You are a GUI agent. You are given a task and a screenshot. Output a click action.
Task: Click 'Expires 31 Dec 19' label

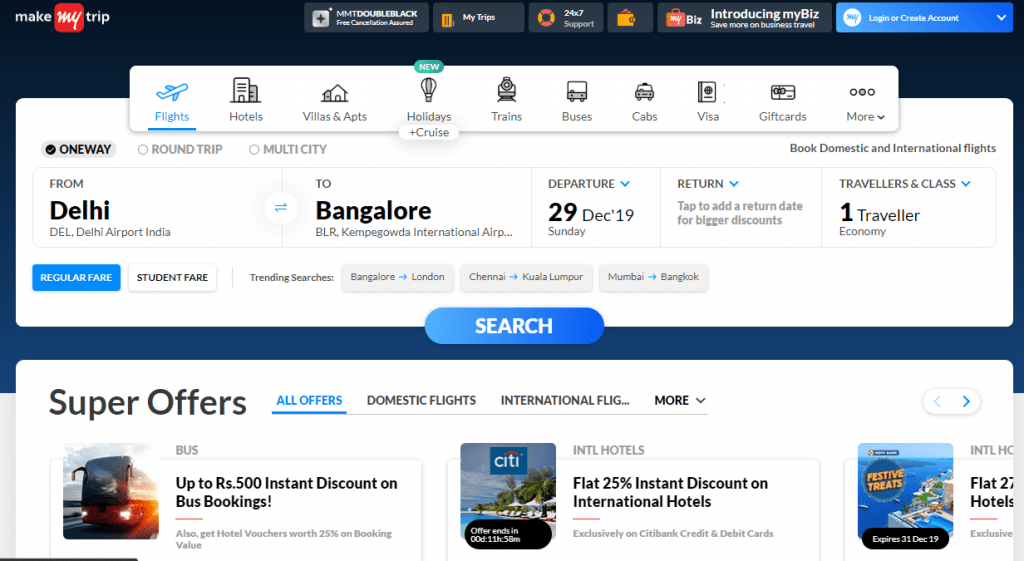point(905,539)
